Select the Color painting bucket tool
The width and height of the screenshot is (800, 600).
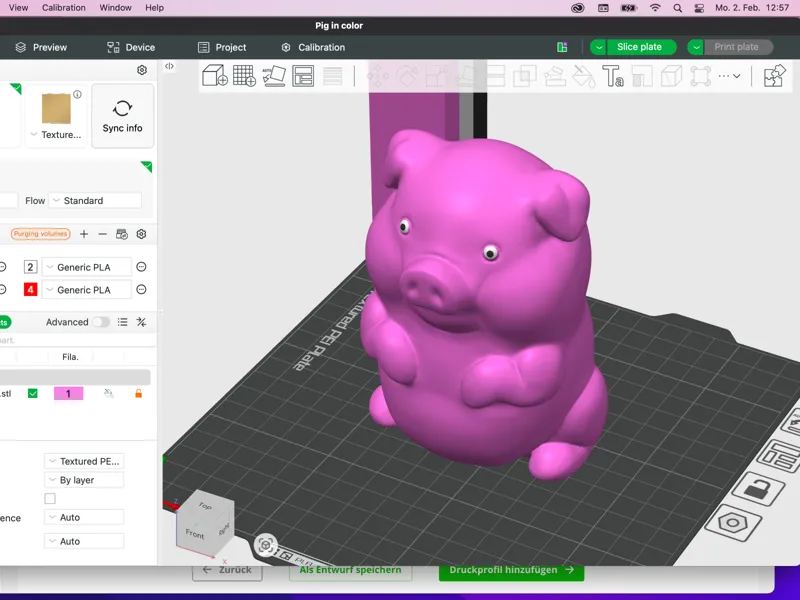coord(583,76)
